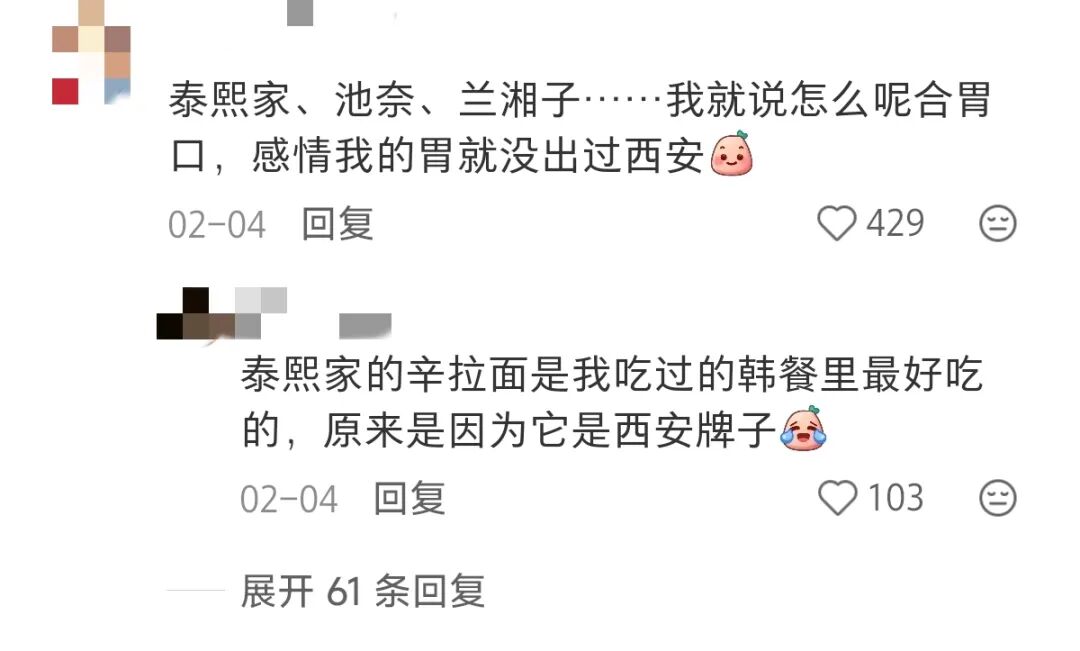
Task: Tap the 103 like count
Action: [895, 498]
